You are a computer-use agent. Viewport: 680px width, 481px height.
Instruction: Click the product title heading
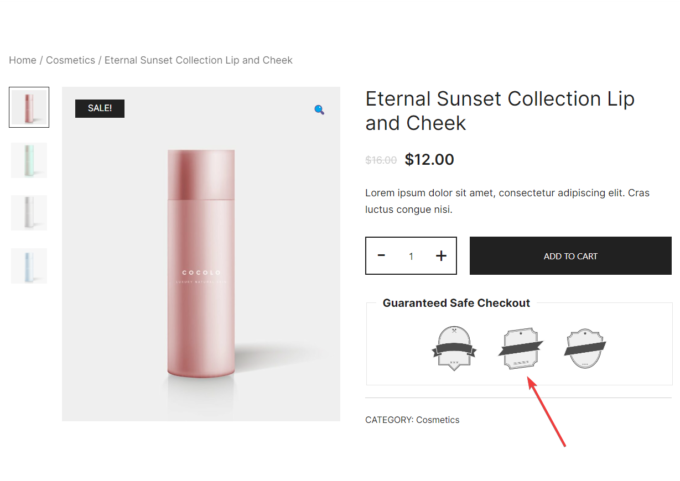pyautogui.click(x=500, y=111)
